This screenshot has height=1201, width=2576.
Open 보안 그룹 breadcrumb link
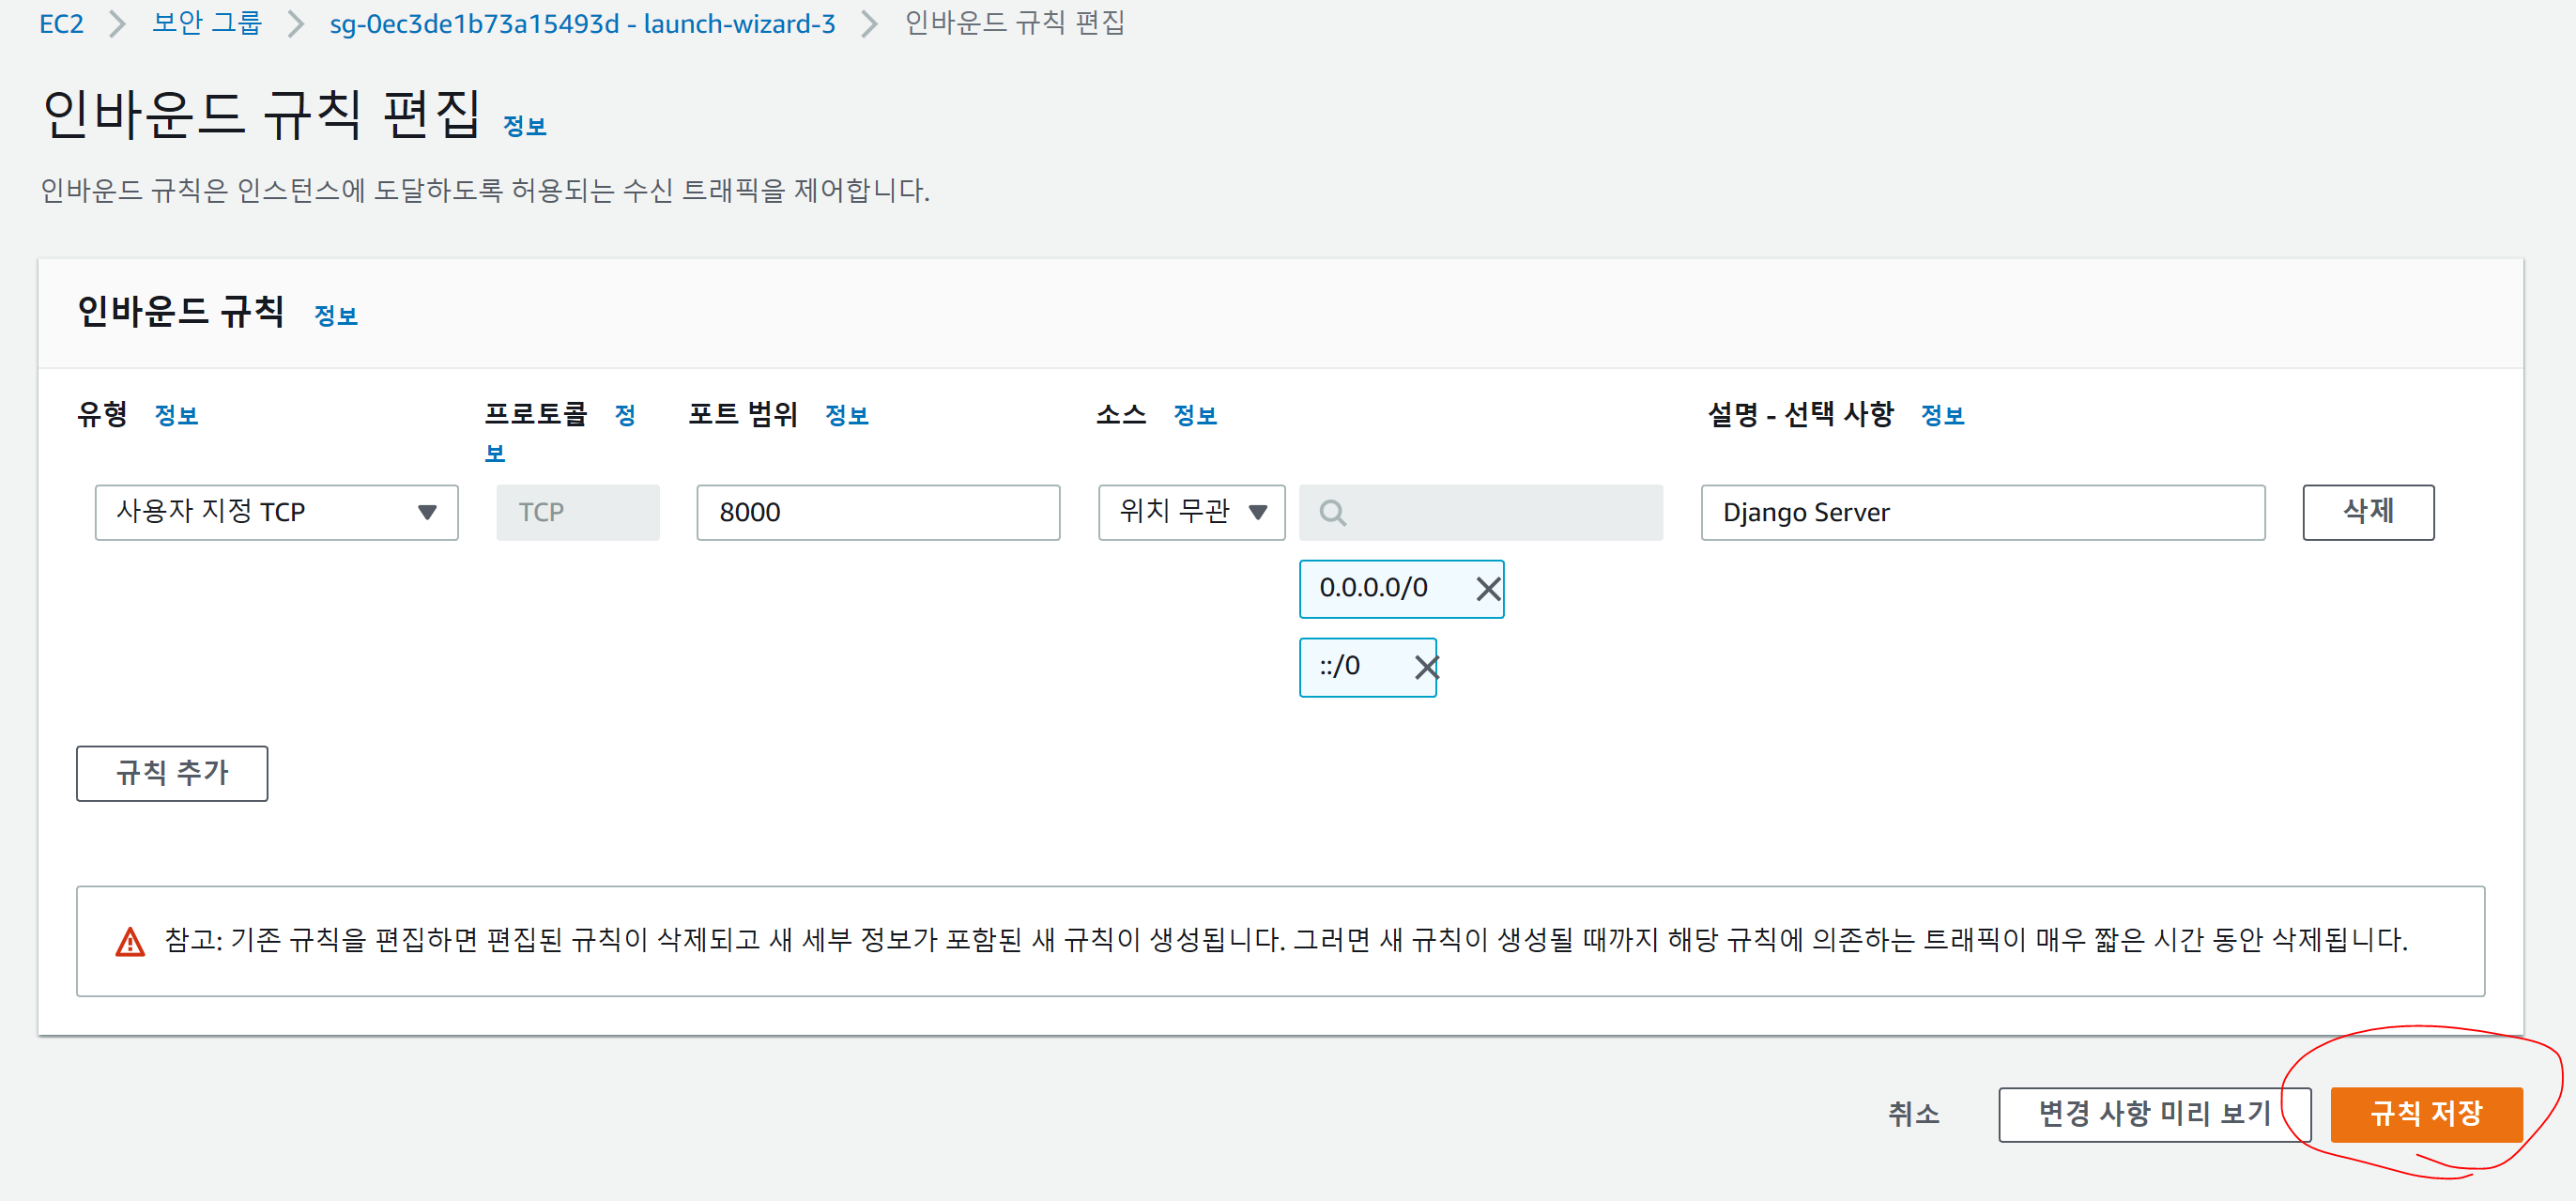click(206, 24)
